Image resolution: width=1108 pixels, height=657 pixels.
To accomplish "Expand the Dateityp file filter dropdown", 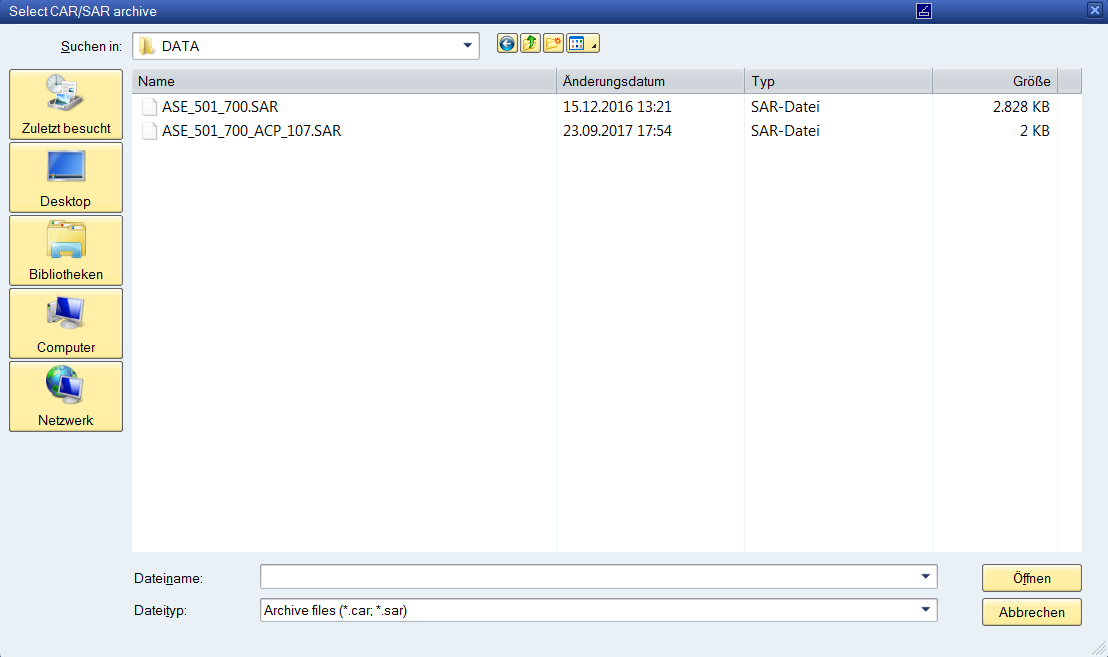I will 925,610.
